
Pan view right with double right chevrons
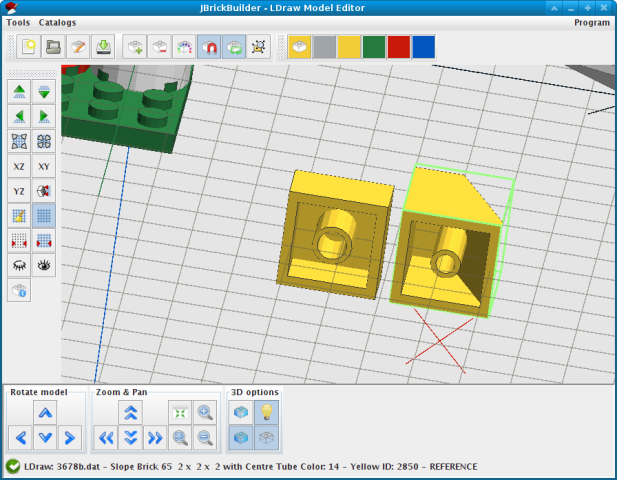(x=155, y=437)
